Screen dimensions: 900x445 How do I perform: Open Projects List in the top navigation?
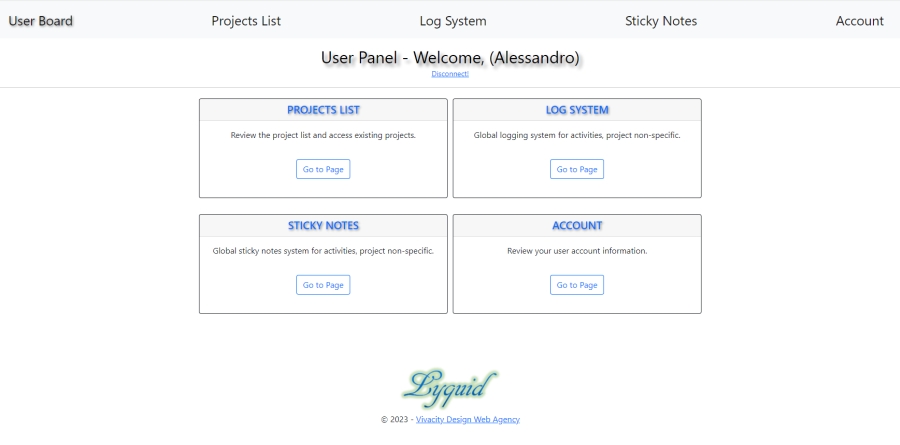246,21
